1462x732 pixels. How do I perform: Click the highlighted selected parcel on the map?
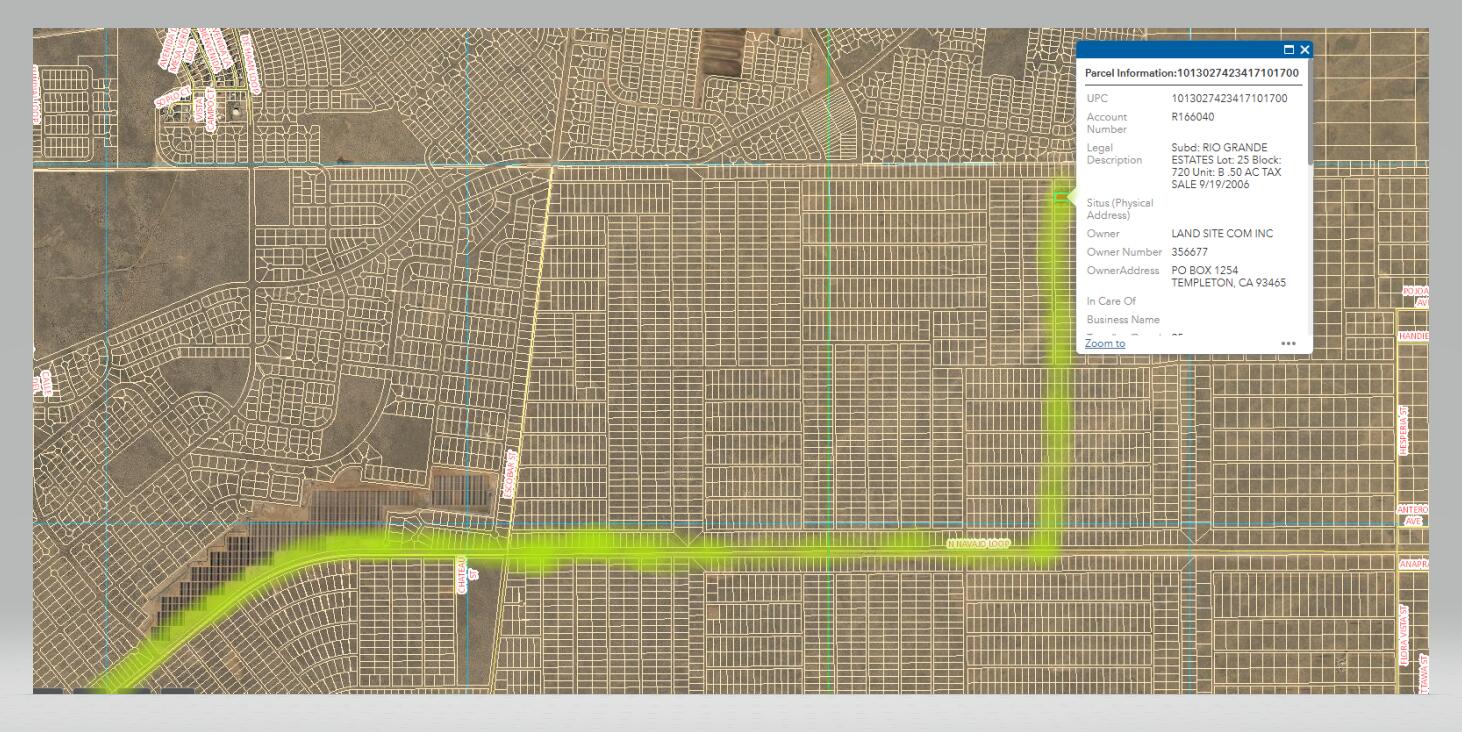click(1060, 197)
